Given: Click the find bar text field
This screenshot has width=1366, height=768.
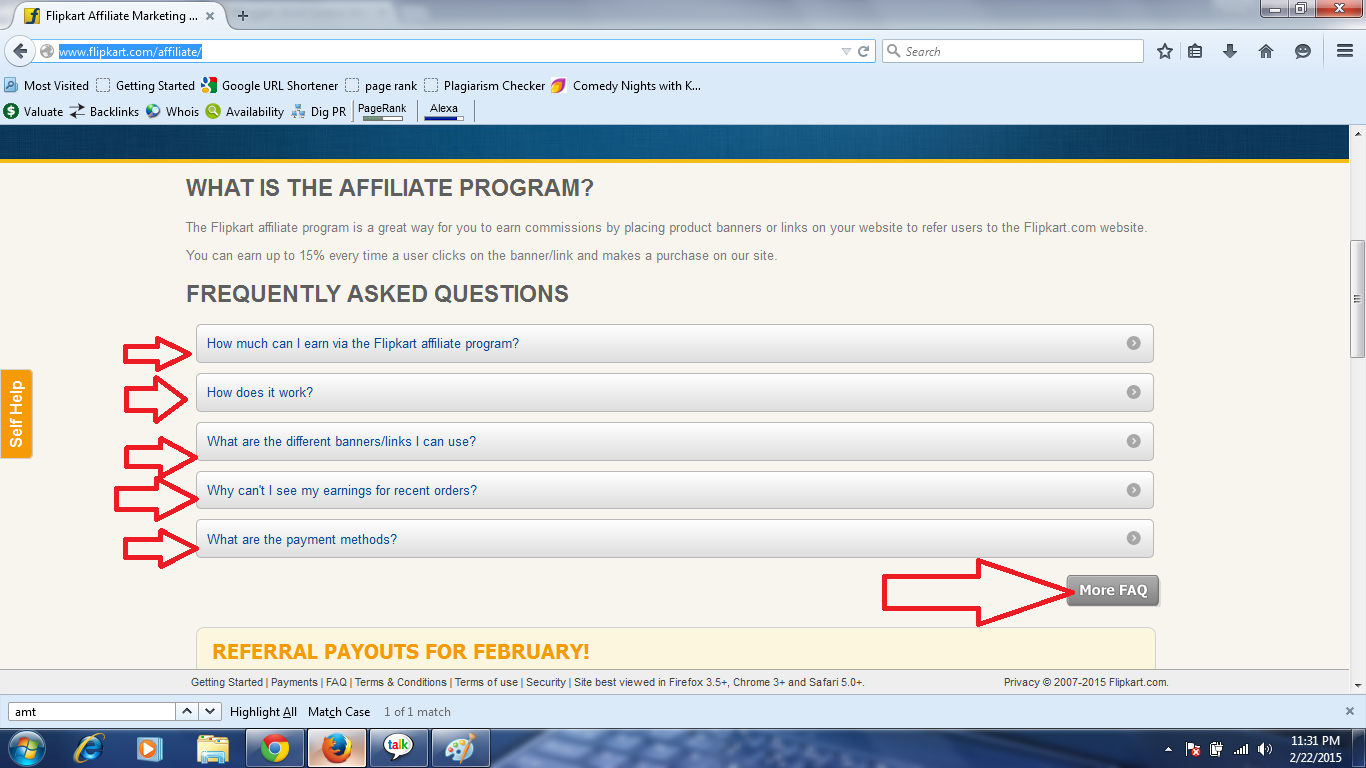Looking at the screenshot, I should tap(92, 711).
